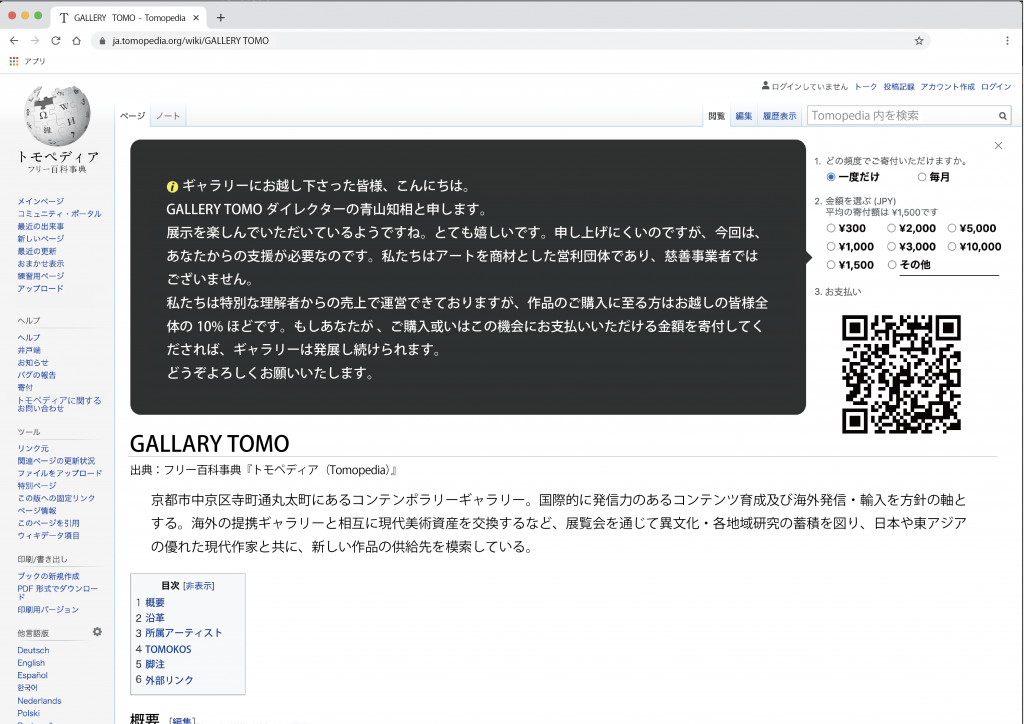
Task: Go back using the browser back arrow
Action: (14, 40)
